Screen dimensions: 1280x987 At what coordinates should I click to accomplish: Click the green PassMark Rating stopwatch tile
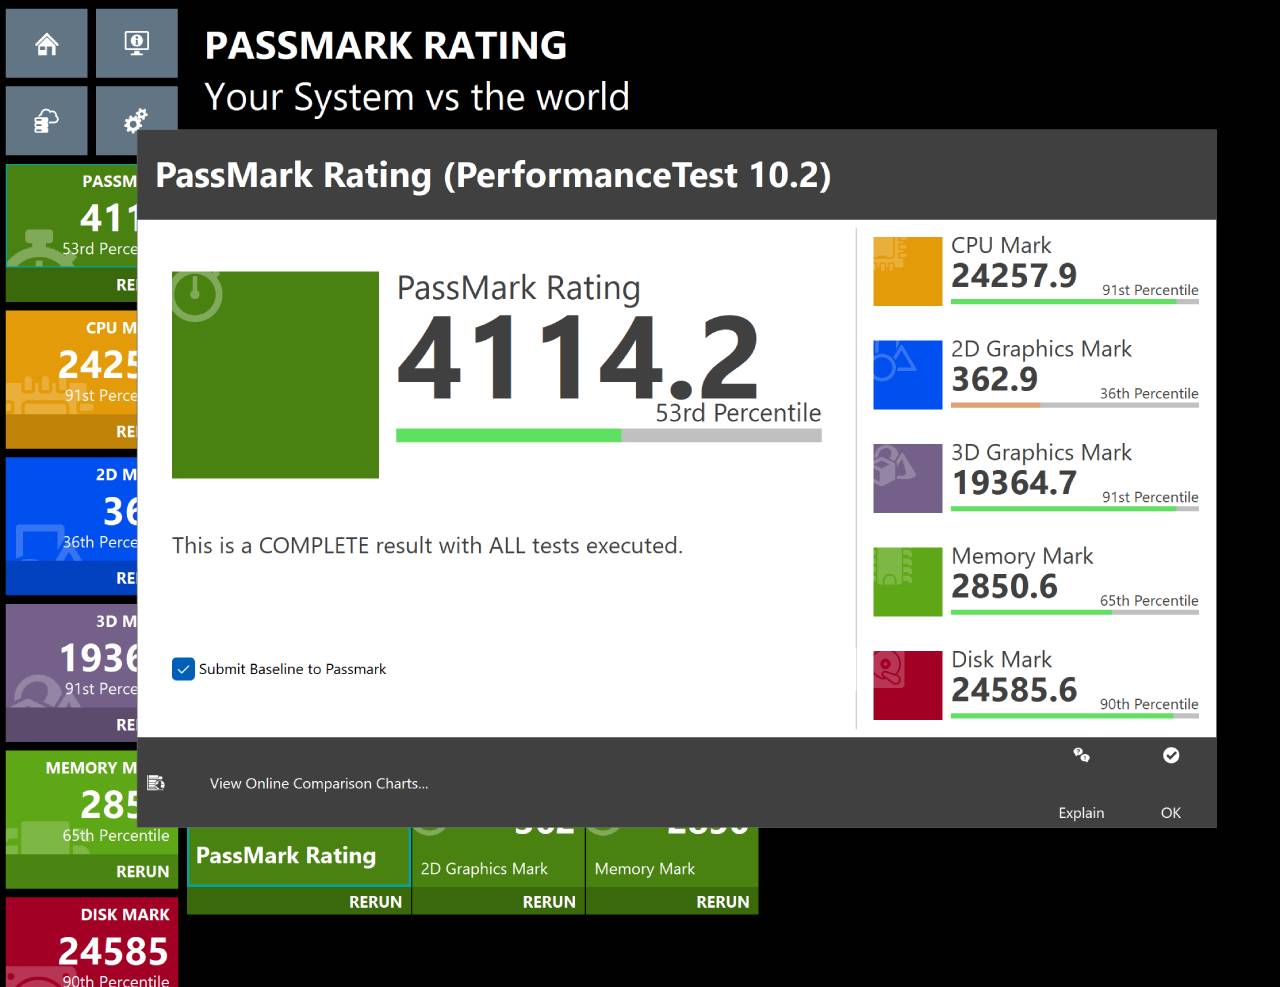[275, 374]
